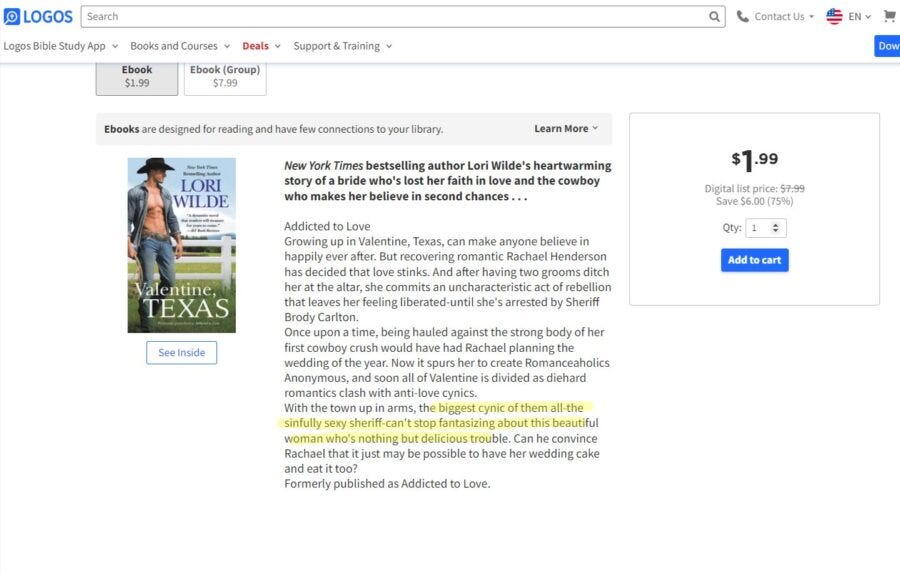Click the Logos logo icon
Viewport: 900px width, 574px height.
(12, 17)
